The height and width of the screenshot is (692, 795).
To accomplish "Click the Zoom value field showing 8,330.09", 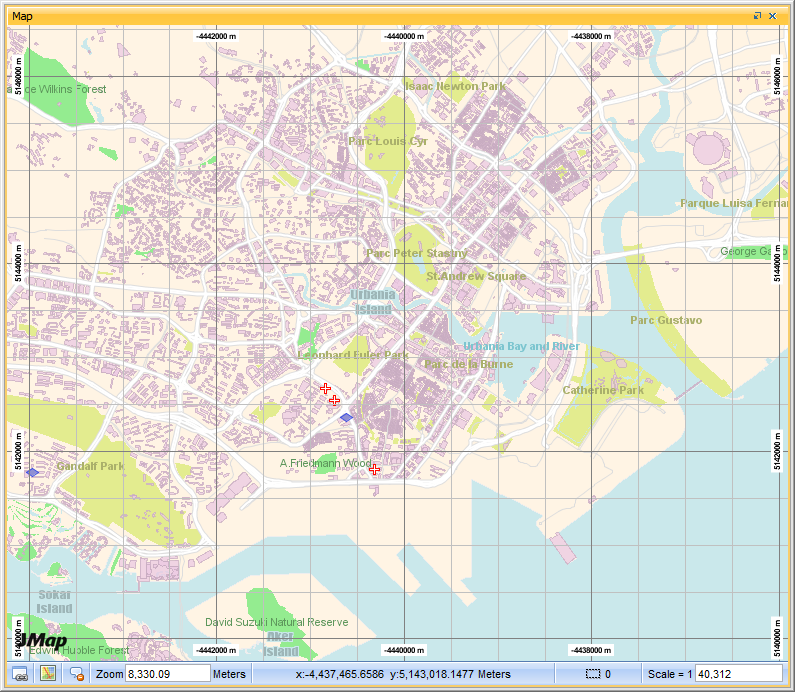I will 167,674.
